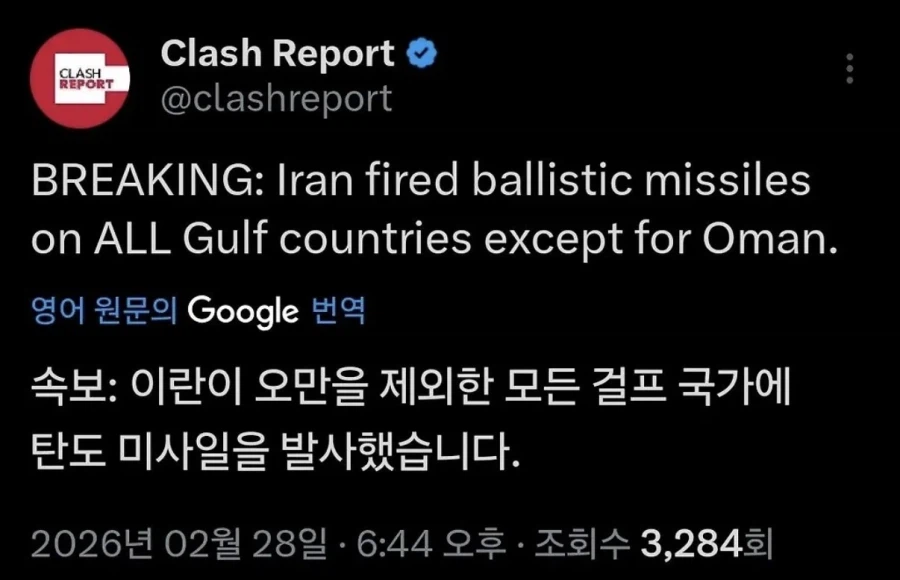900x580 pixels.
Task: Open the Clash Report display name
Action: pyautogui.click(x=278, y=55)
